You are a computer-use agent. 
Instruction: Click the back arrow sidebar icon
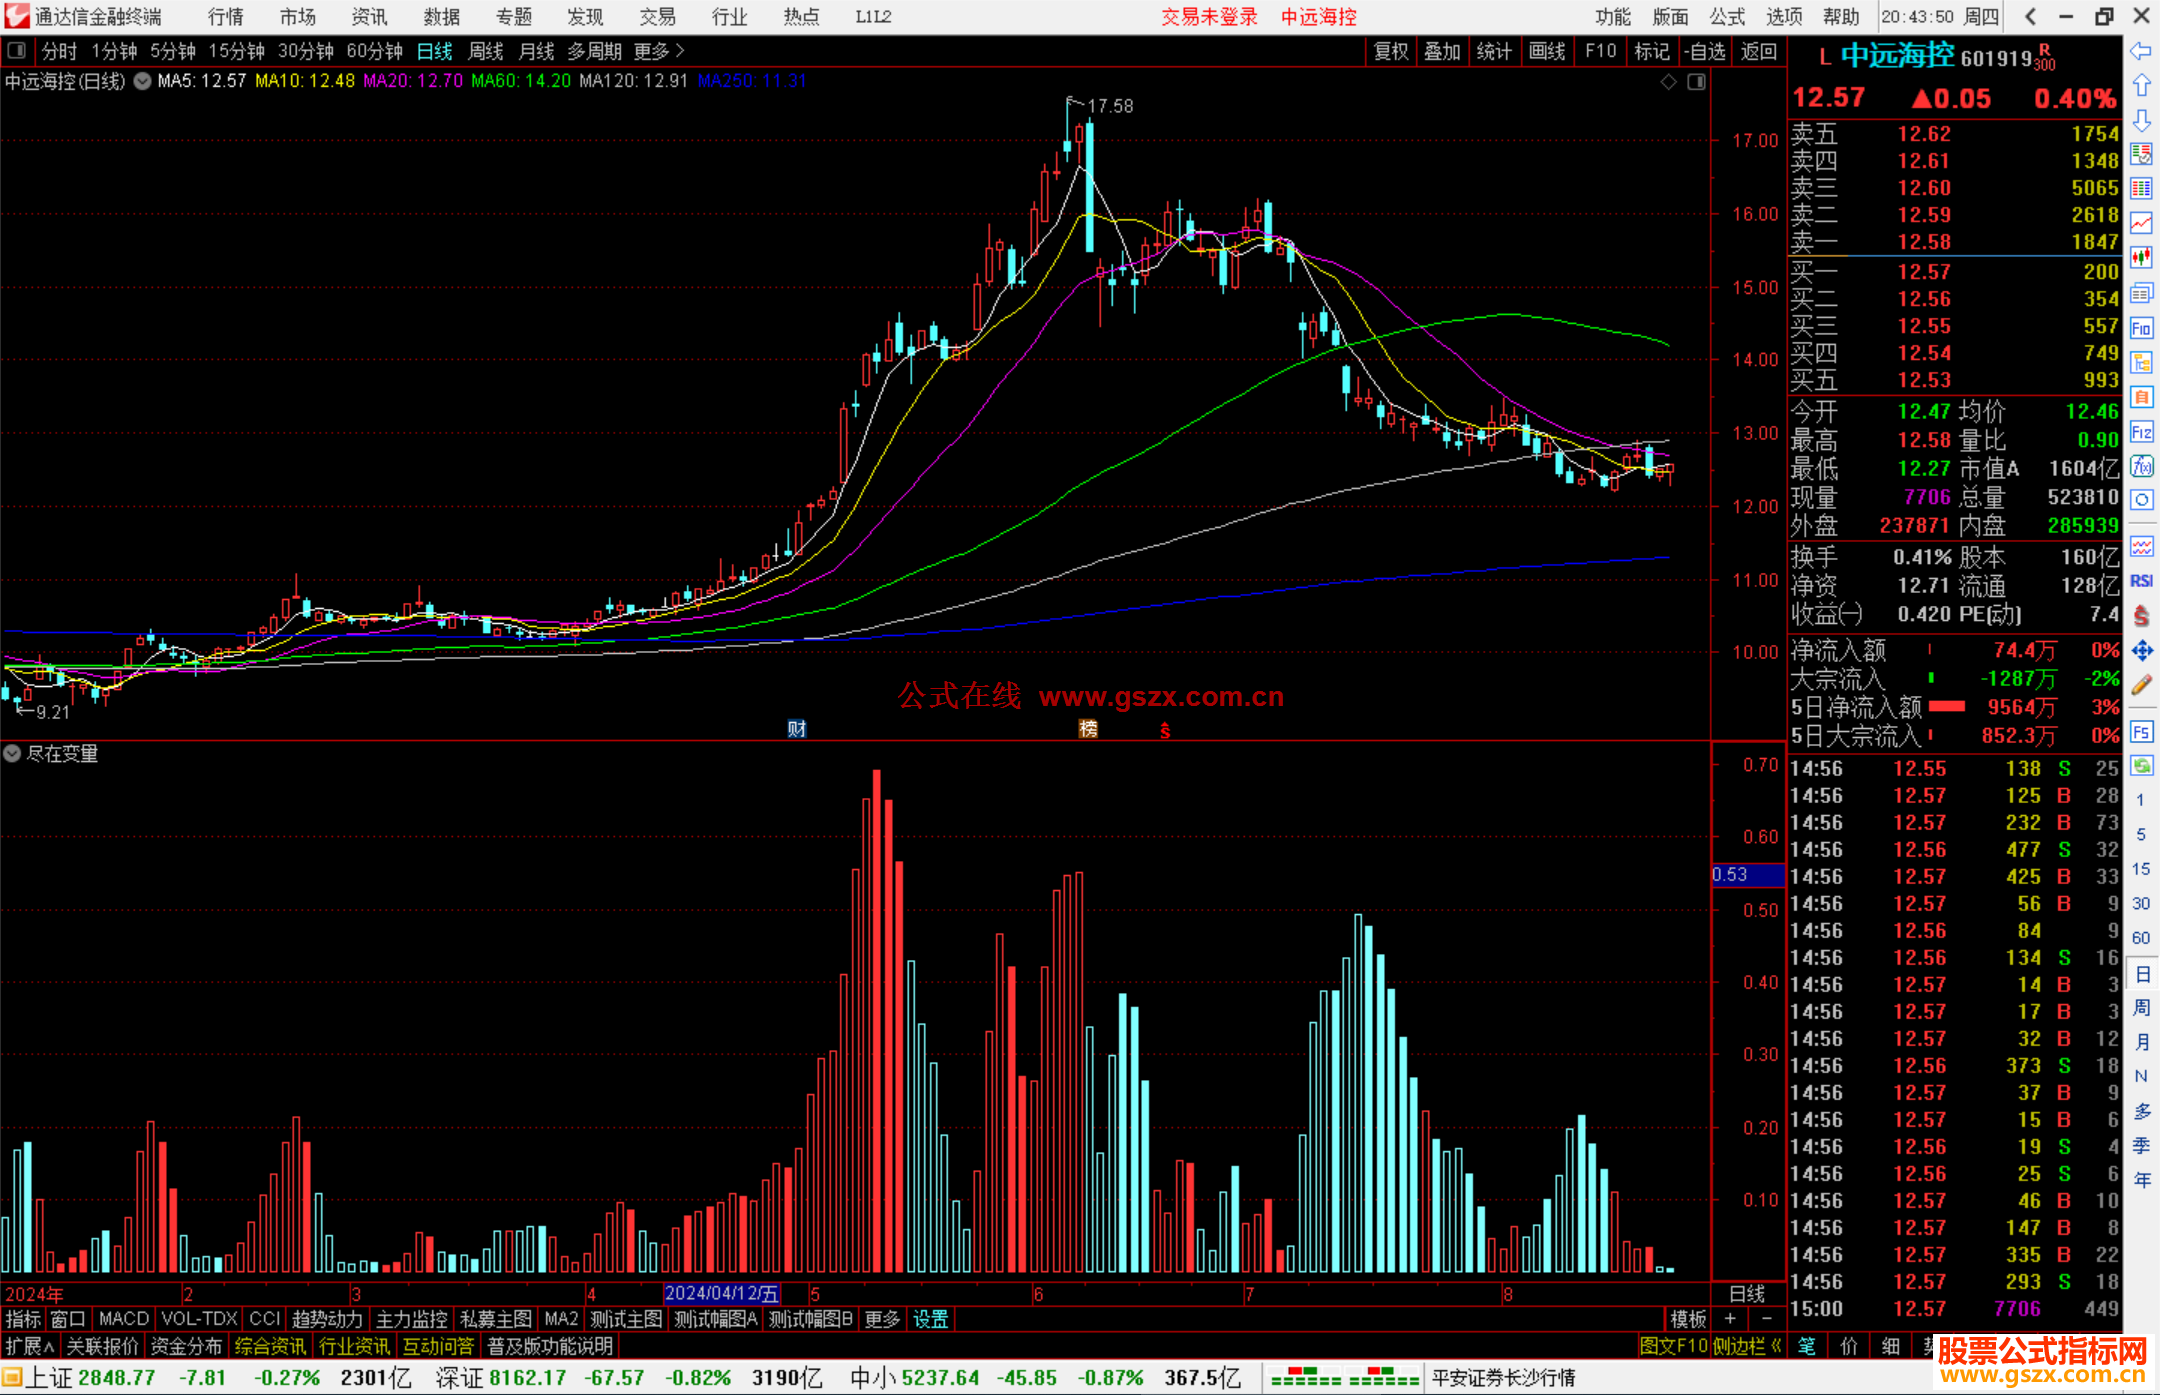pos(2141,50)
